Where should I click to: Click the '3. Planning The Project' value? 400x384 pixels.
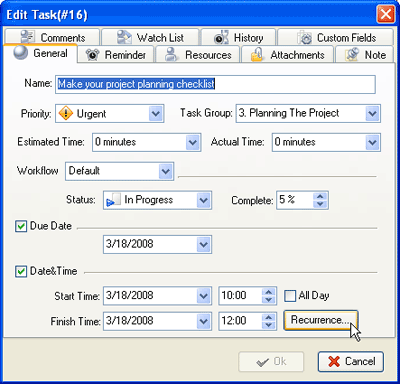coord(289,113)
